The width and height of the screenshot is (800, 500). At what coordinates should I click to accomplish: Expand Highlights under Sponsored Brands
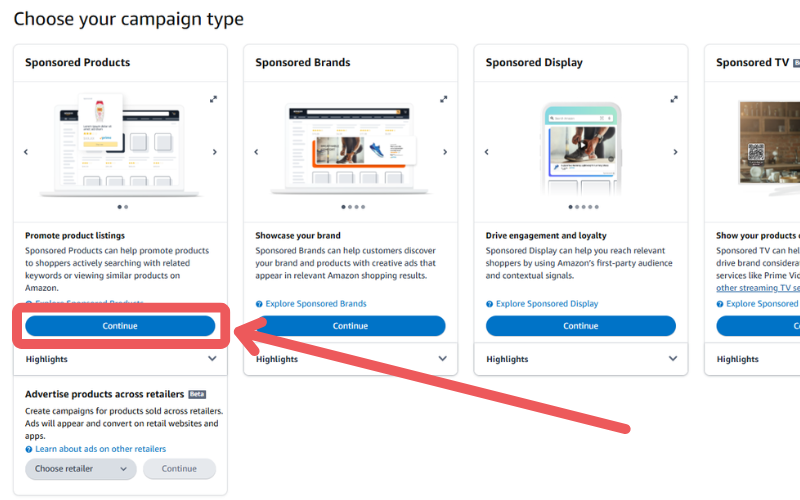(351, 359)
